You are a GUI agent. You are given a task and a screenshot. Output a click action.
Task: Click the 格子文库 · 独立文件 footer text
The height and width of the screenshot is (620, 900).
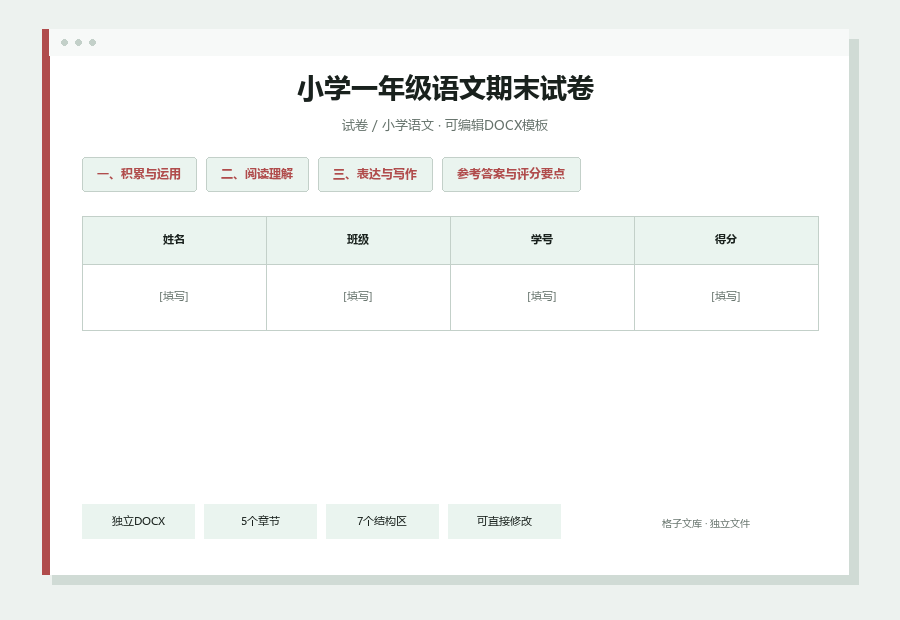tap(705, 524)
